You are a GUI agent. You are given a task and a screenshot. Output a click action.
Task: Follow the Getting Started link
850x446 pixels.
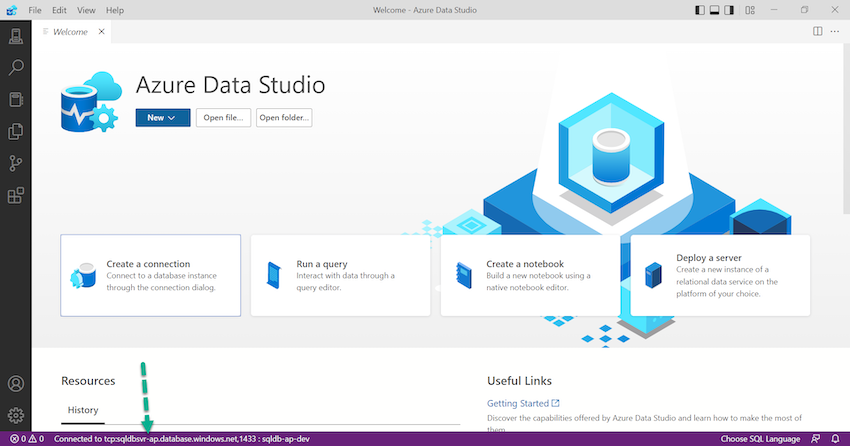pos(523,403)
